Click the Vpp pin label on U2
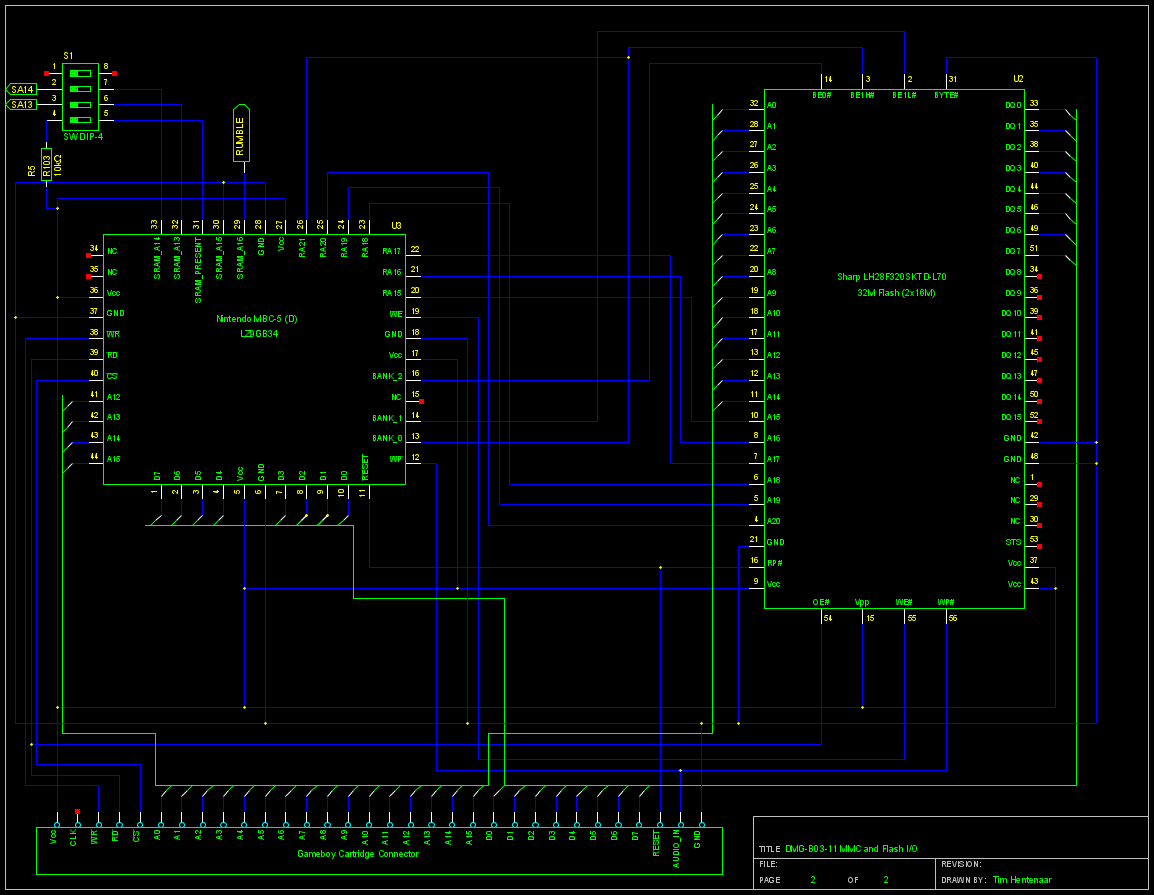Viewport: 1154px width, 895px height. (x=862, y=602)
